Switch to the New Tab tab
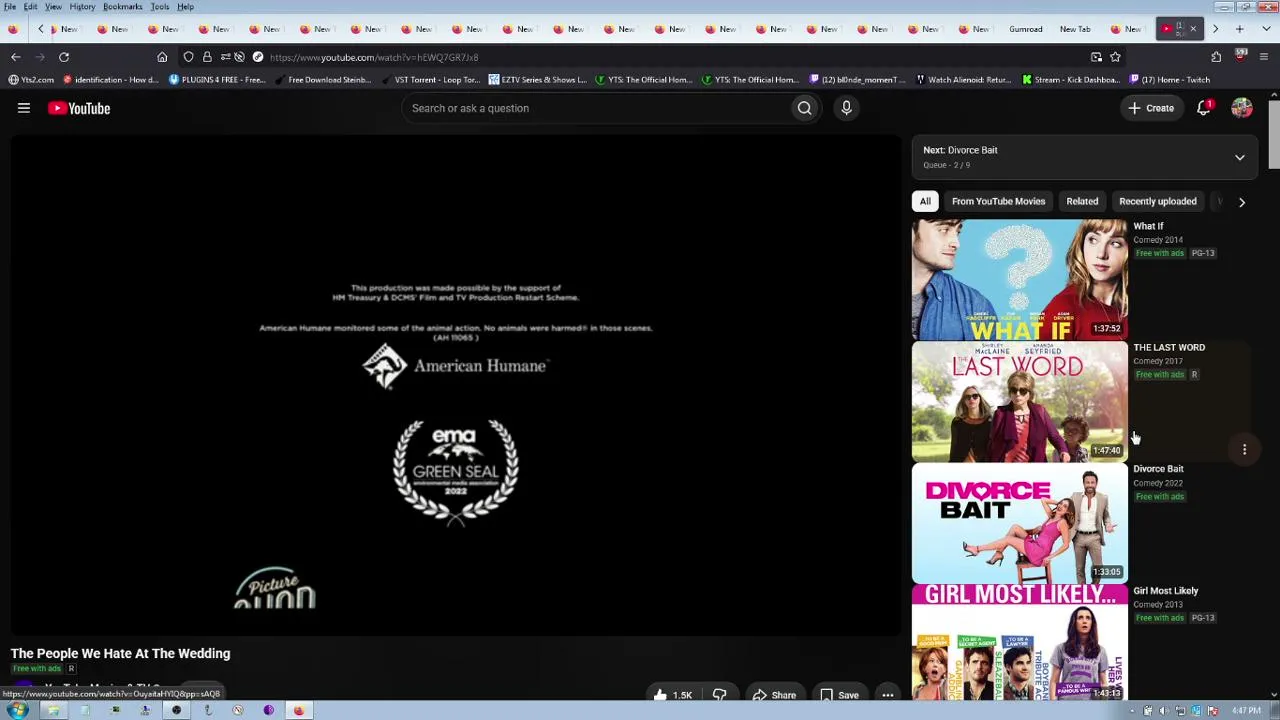This screenshot has height=720, width=1280. point(1076,29)
